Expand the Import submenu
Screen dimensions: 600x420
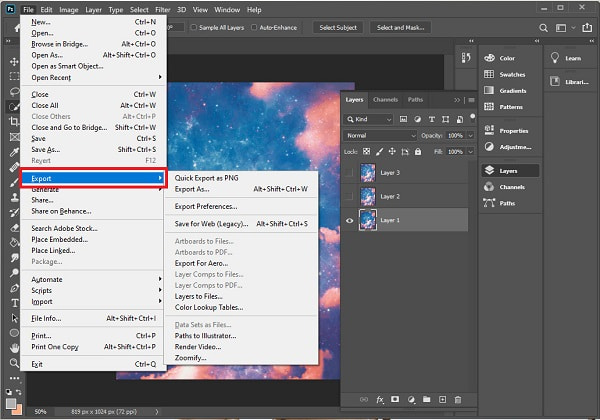pyautogui.click(x=93, y=301)
